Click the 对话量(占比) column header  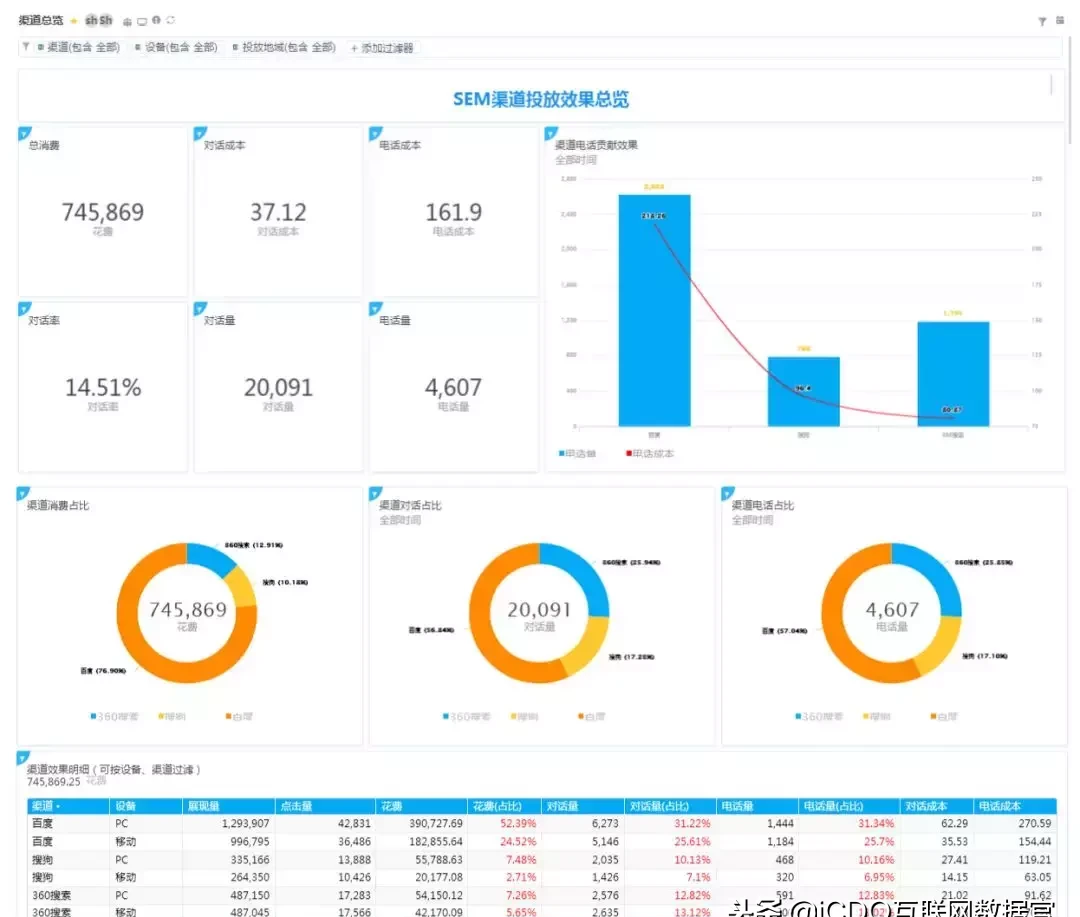point(669,806)
